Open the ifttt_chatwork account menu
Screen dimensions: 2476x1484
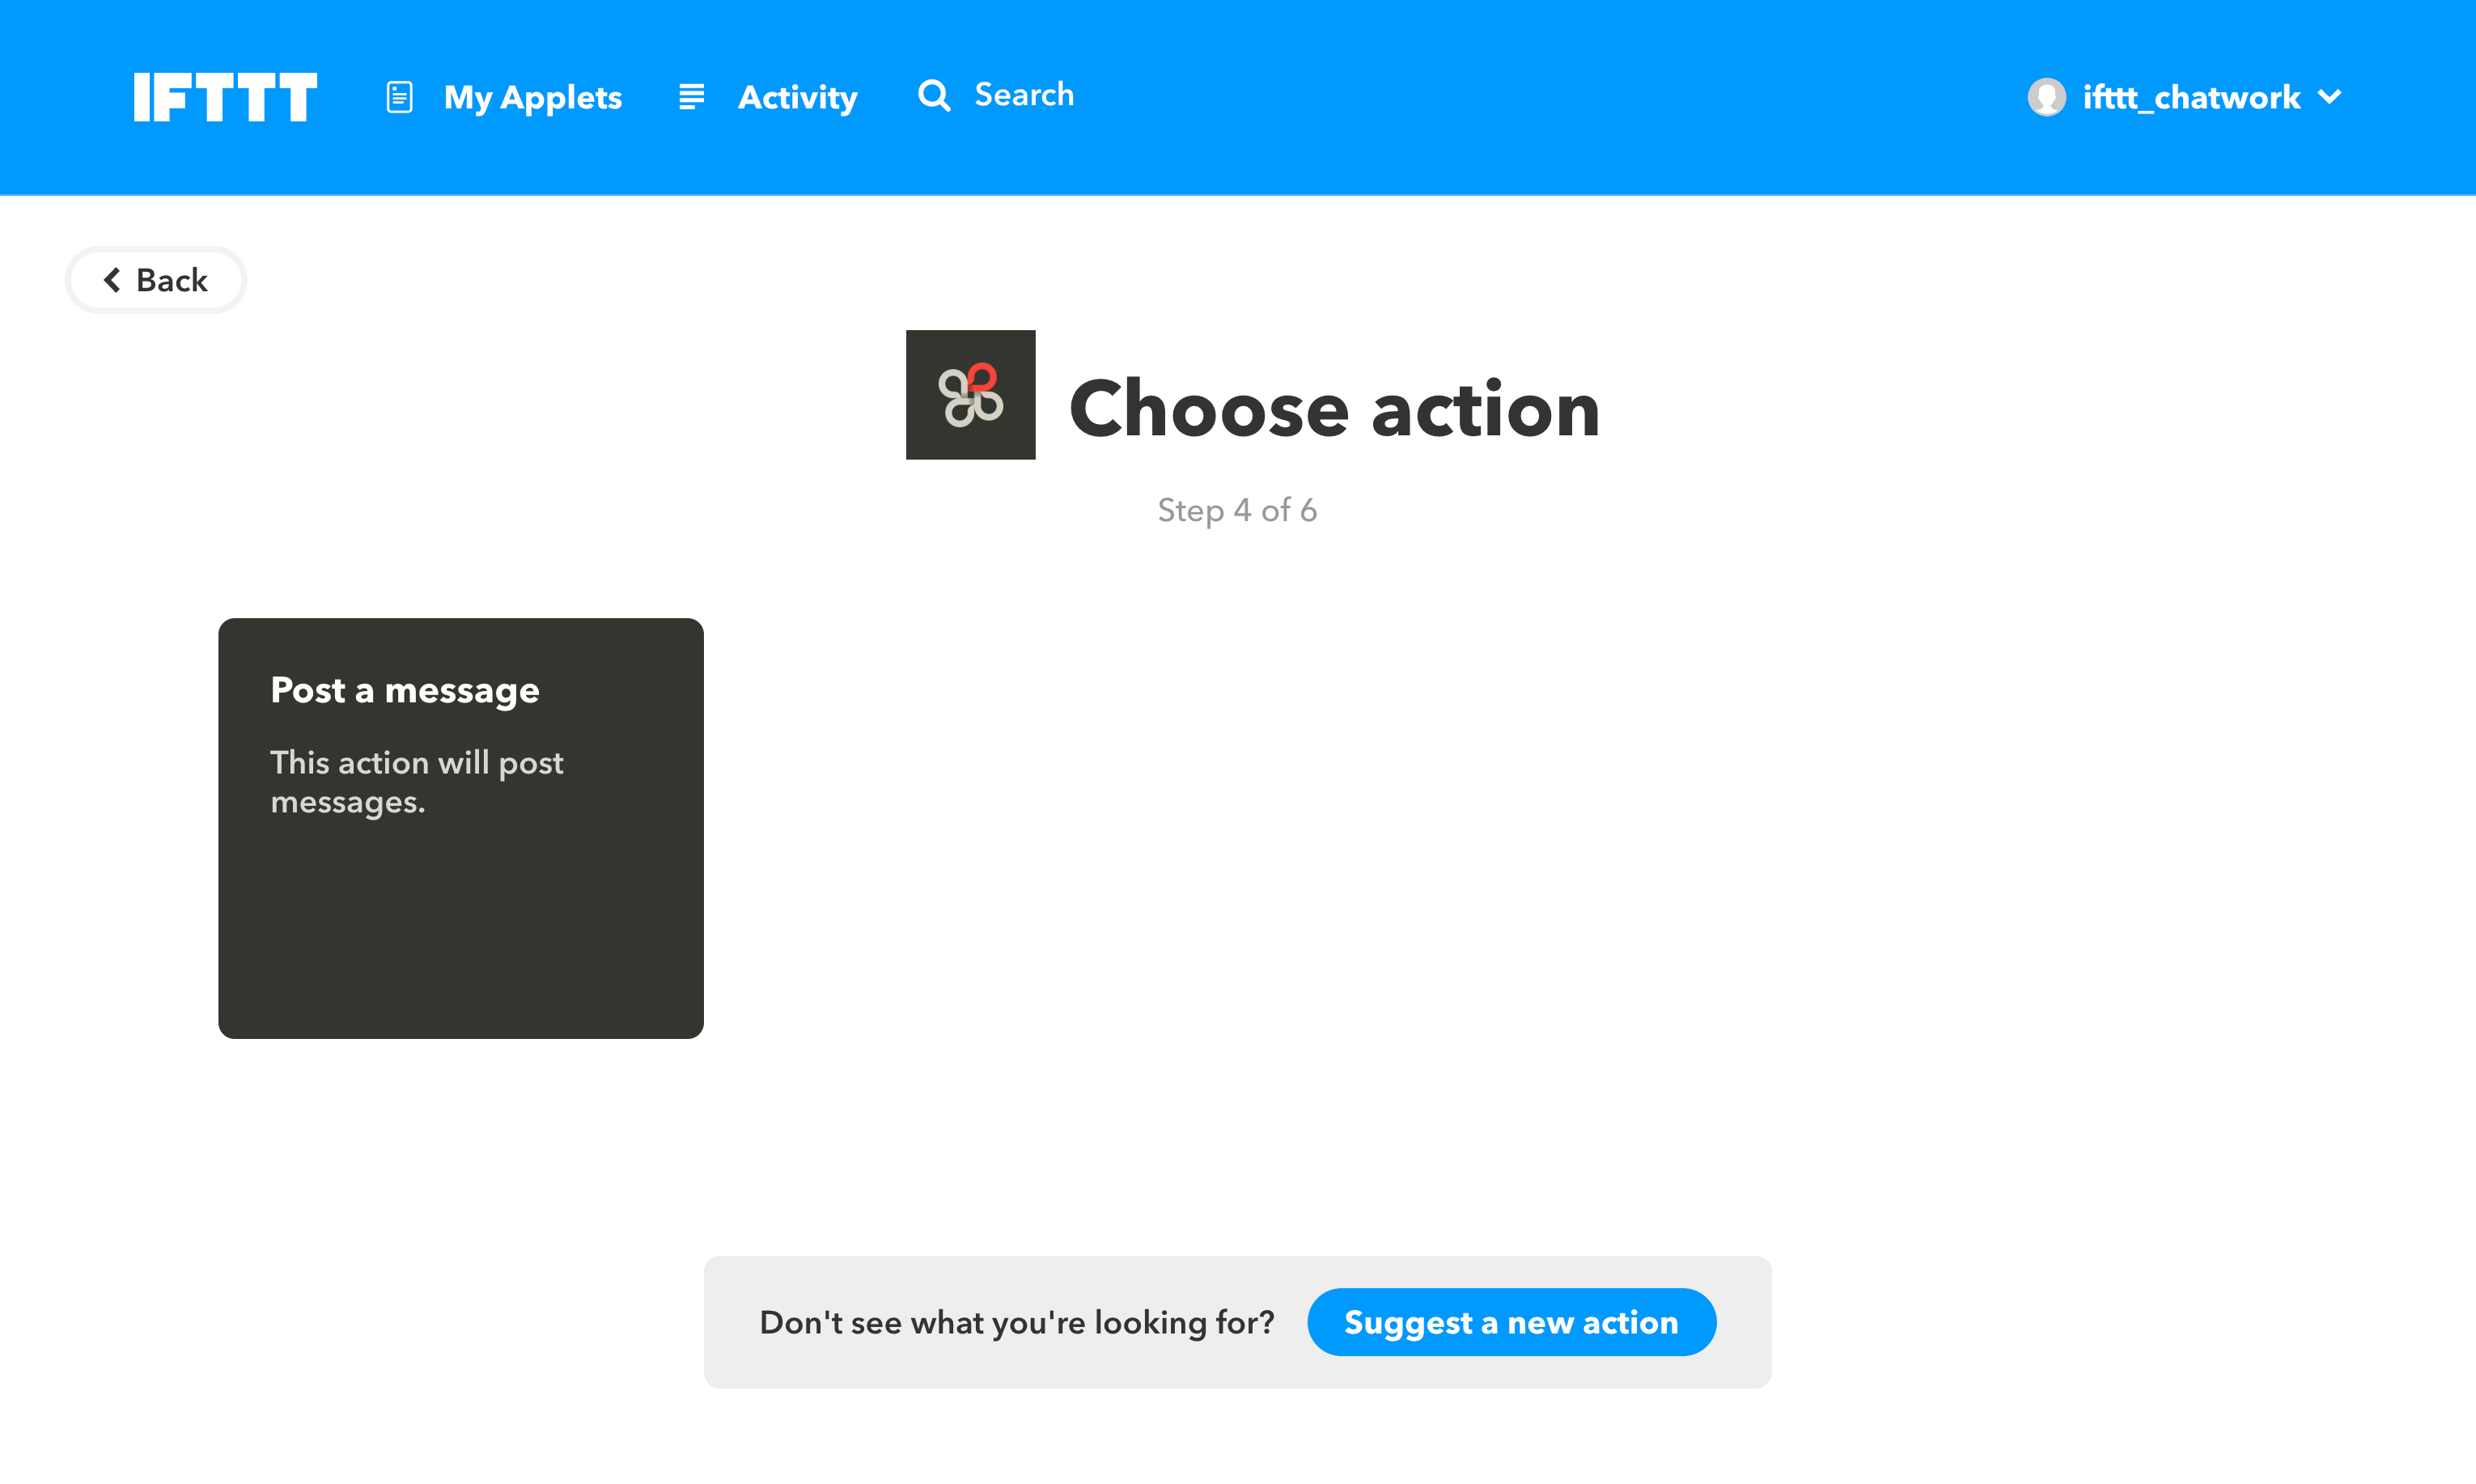2190,97
